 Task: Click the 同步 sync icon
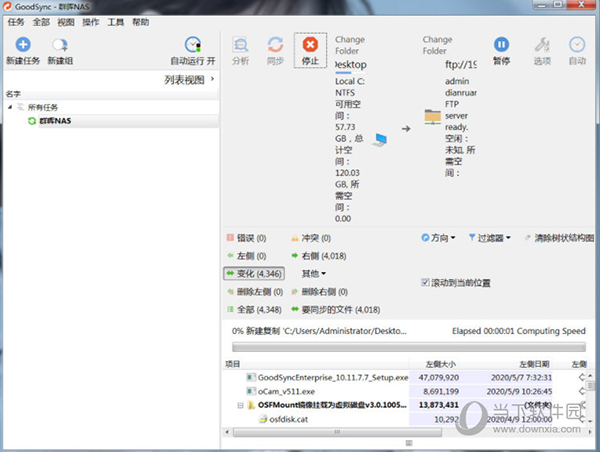point(275,45)
